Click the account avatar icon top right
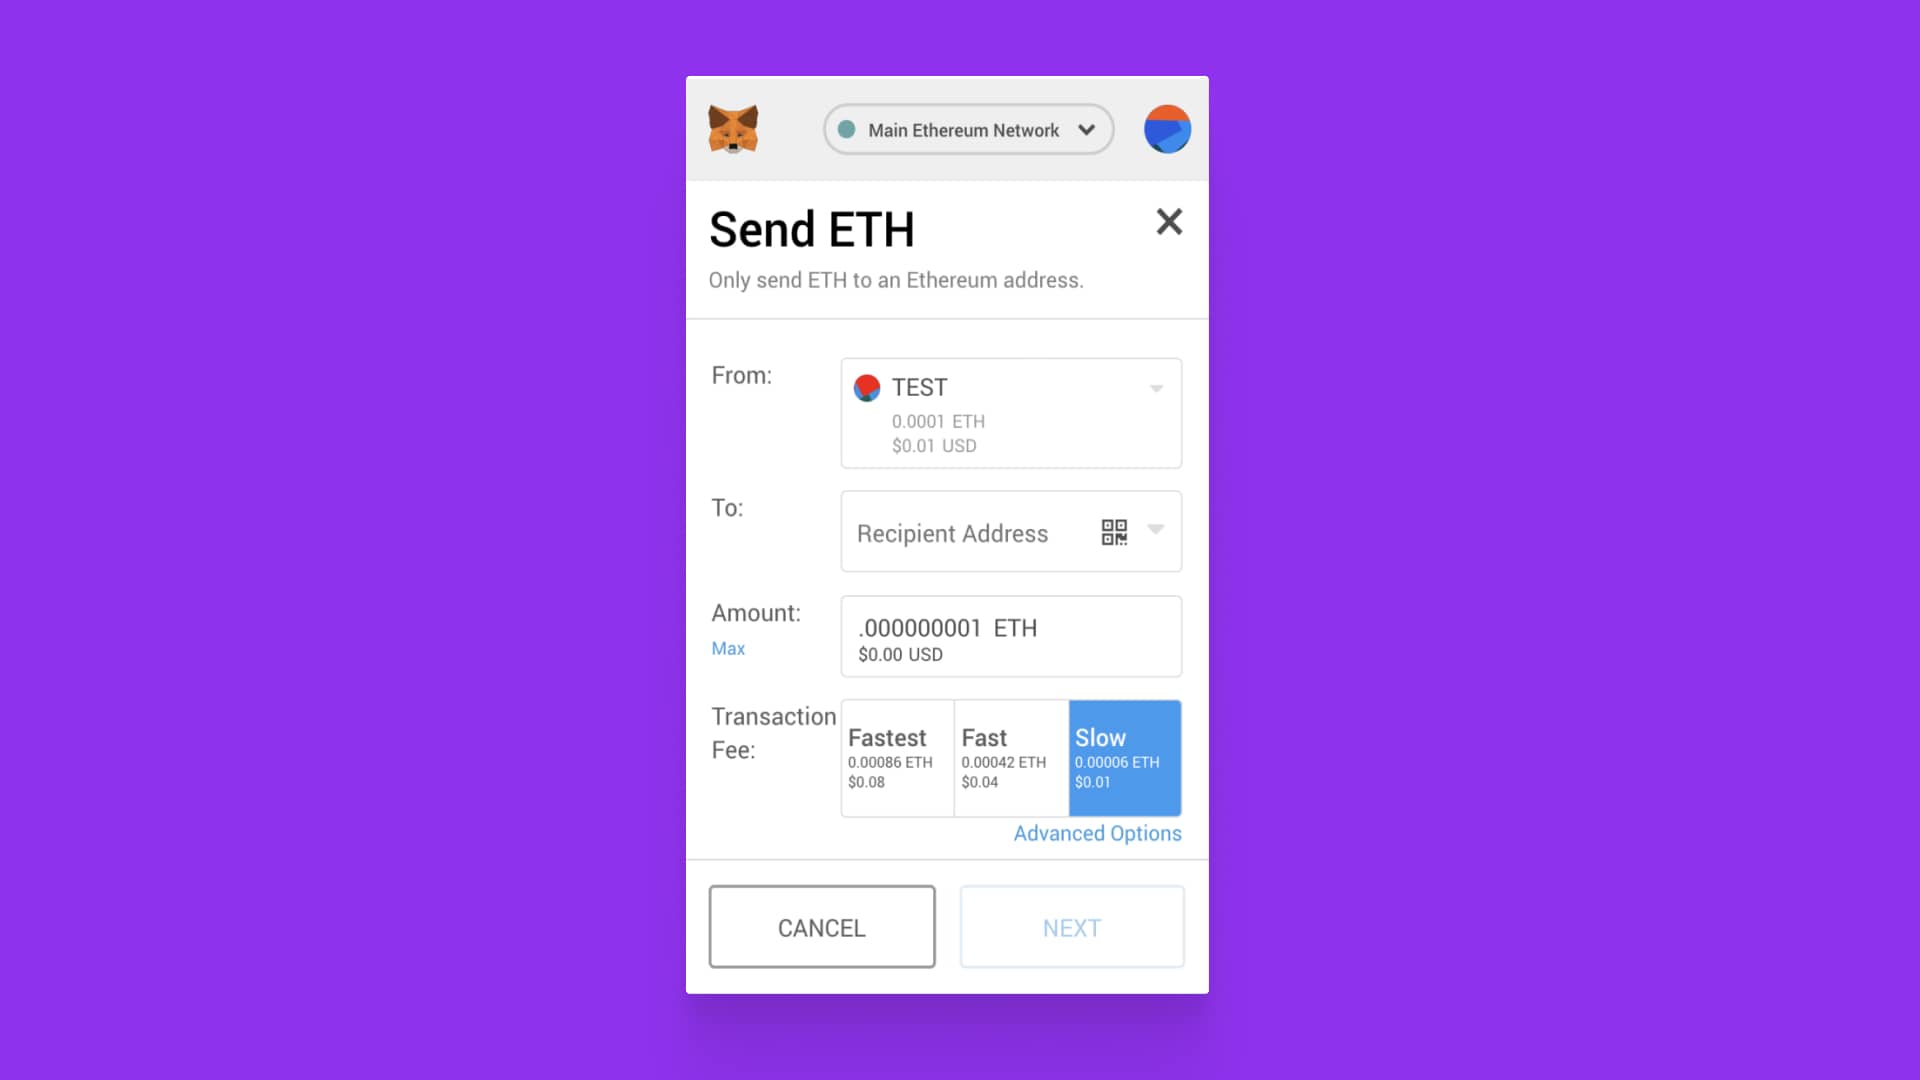Image resolution: width=1920 pixels, height=1080 pixels. (1166, 129)
